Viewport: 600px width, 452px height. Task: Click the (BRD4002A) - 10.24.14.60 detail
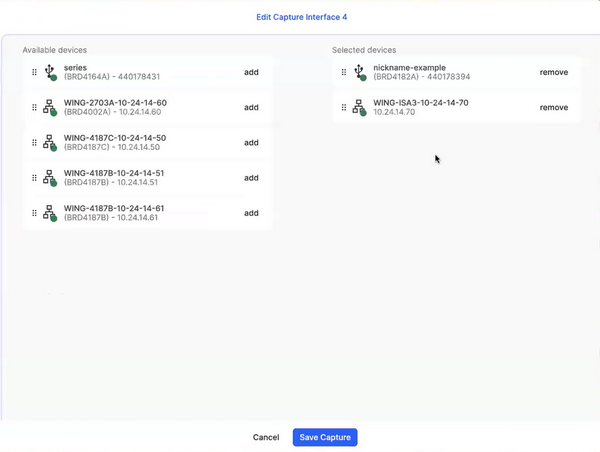(112, 112)
